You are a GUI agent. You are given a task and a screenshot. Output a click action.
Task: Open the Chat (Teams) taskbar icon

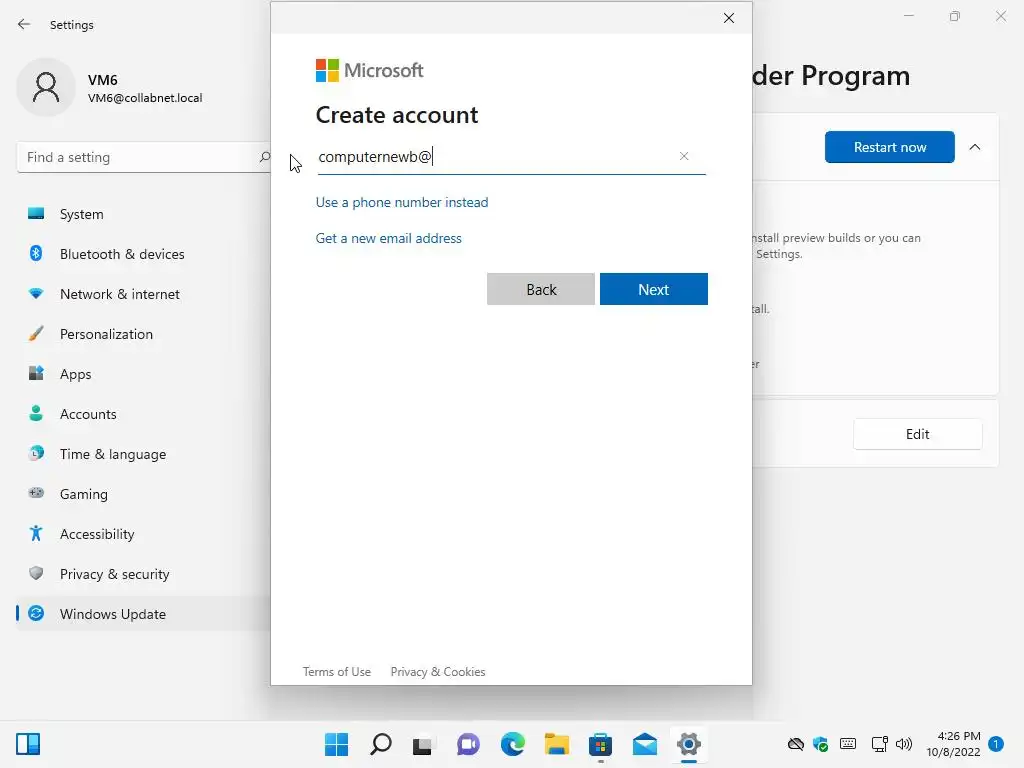(x=468, y=744)
